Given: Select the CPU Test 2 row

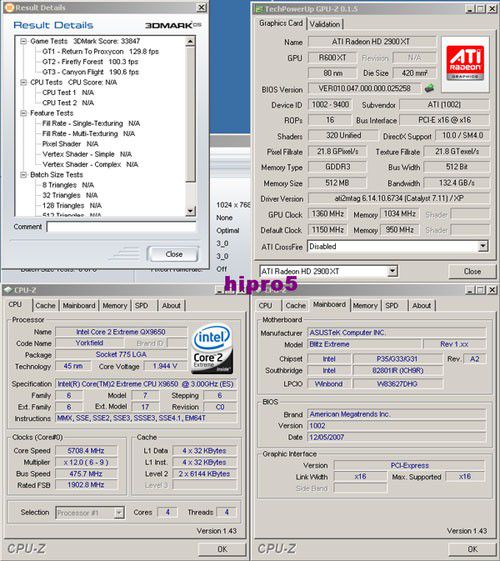Looking at the screenshot, I should [x=68, y=103].
